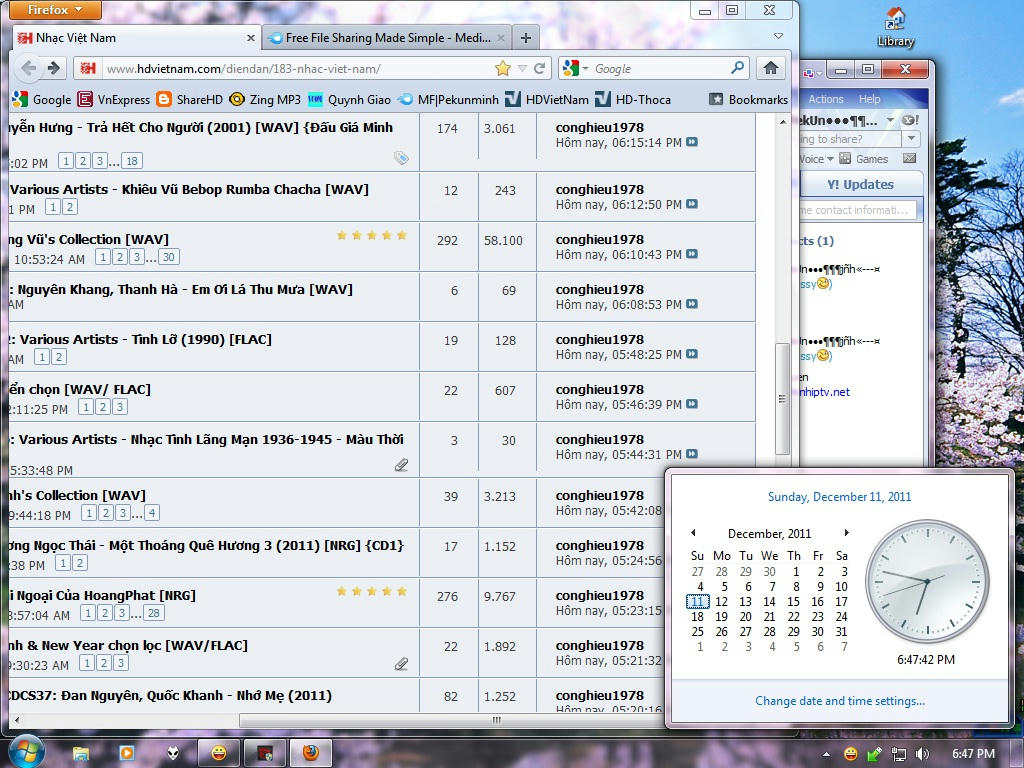This screenshot has width=1024, height=768.
Task: Open the Voice dropdown in Yahoo Messenger
Action: (830, 159)
